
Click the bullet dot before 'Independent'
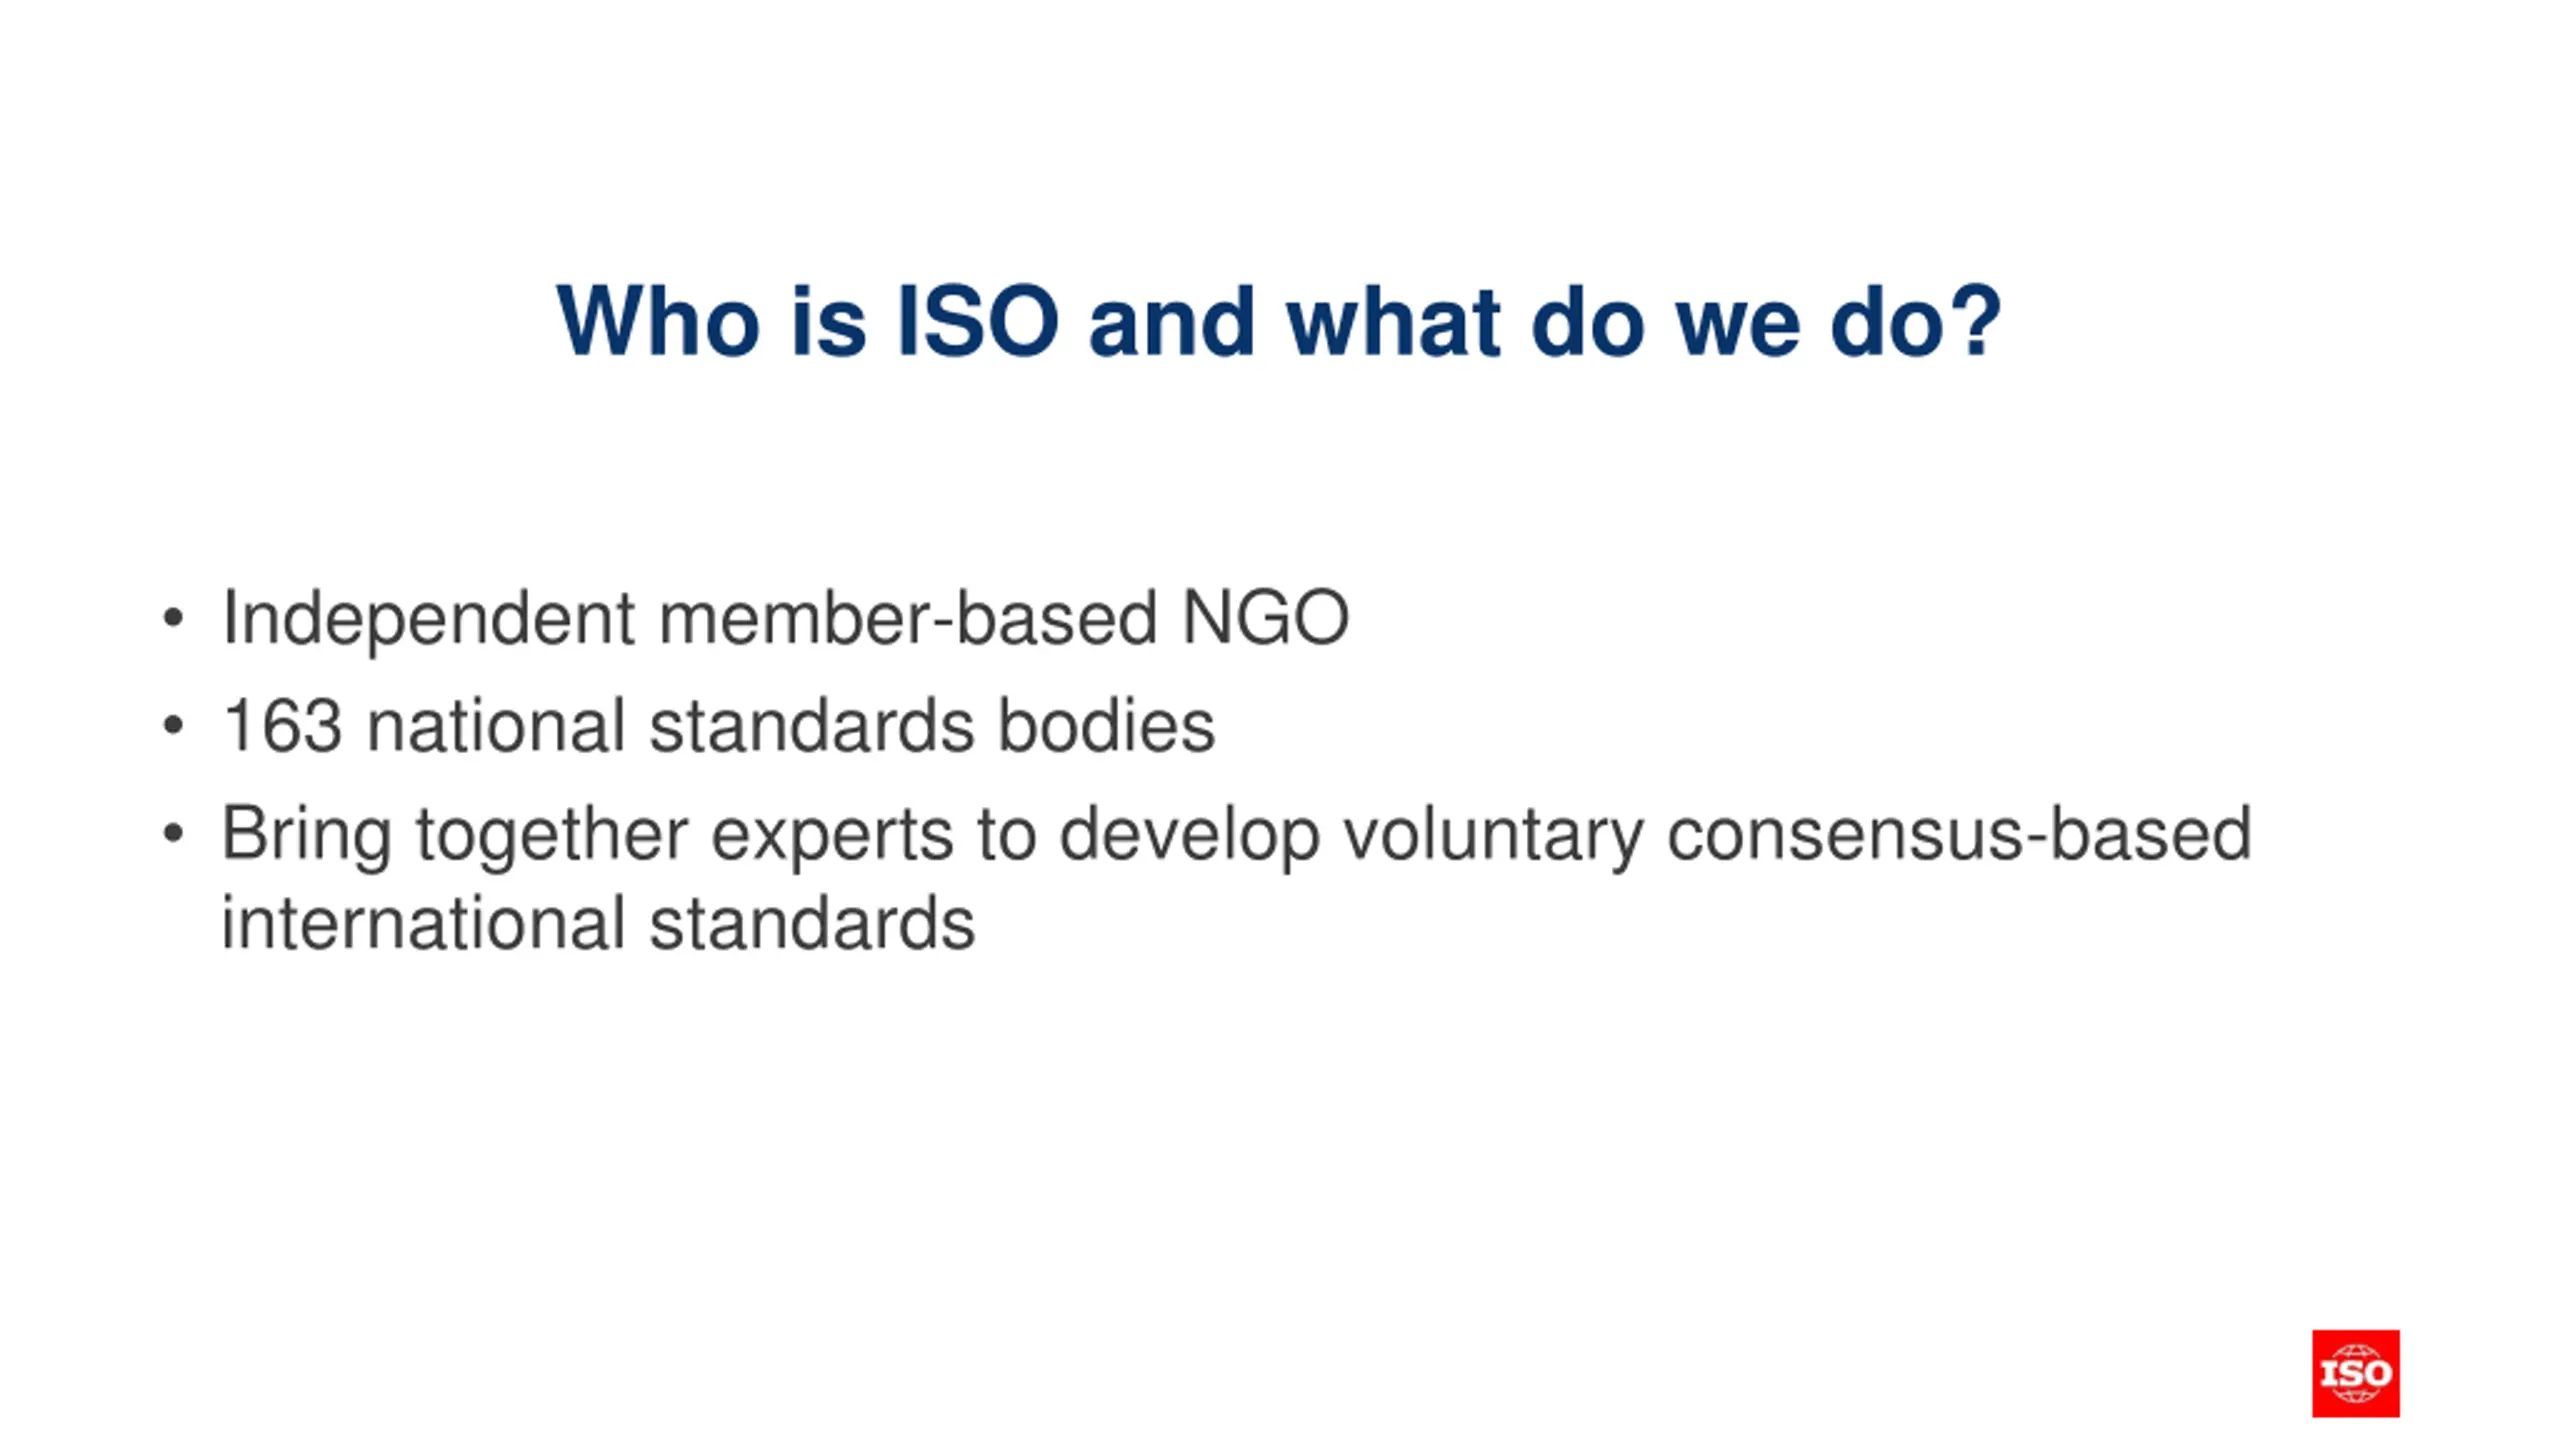173,619
